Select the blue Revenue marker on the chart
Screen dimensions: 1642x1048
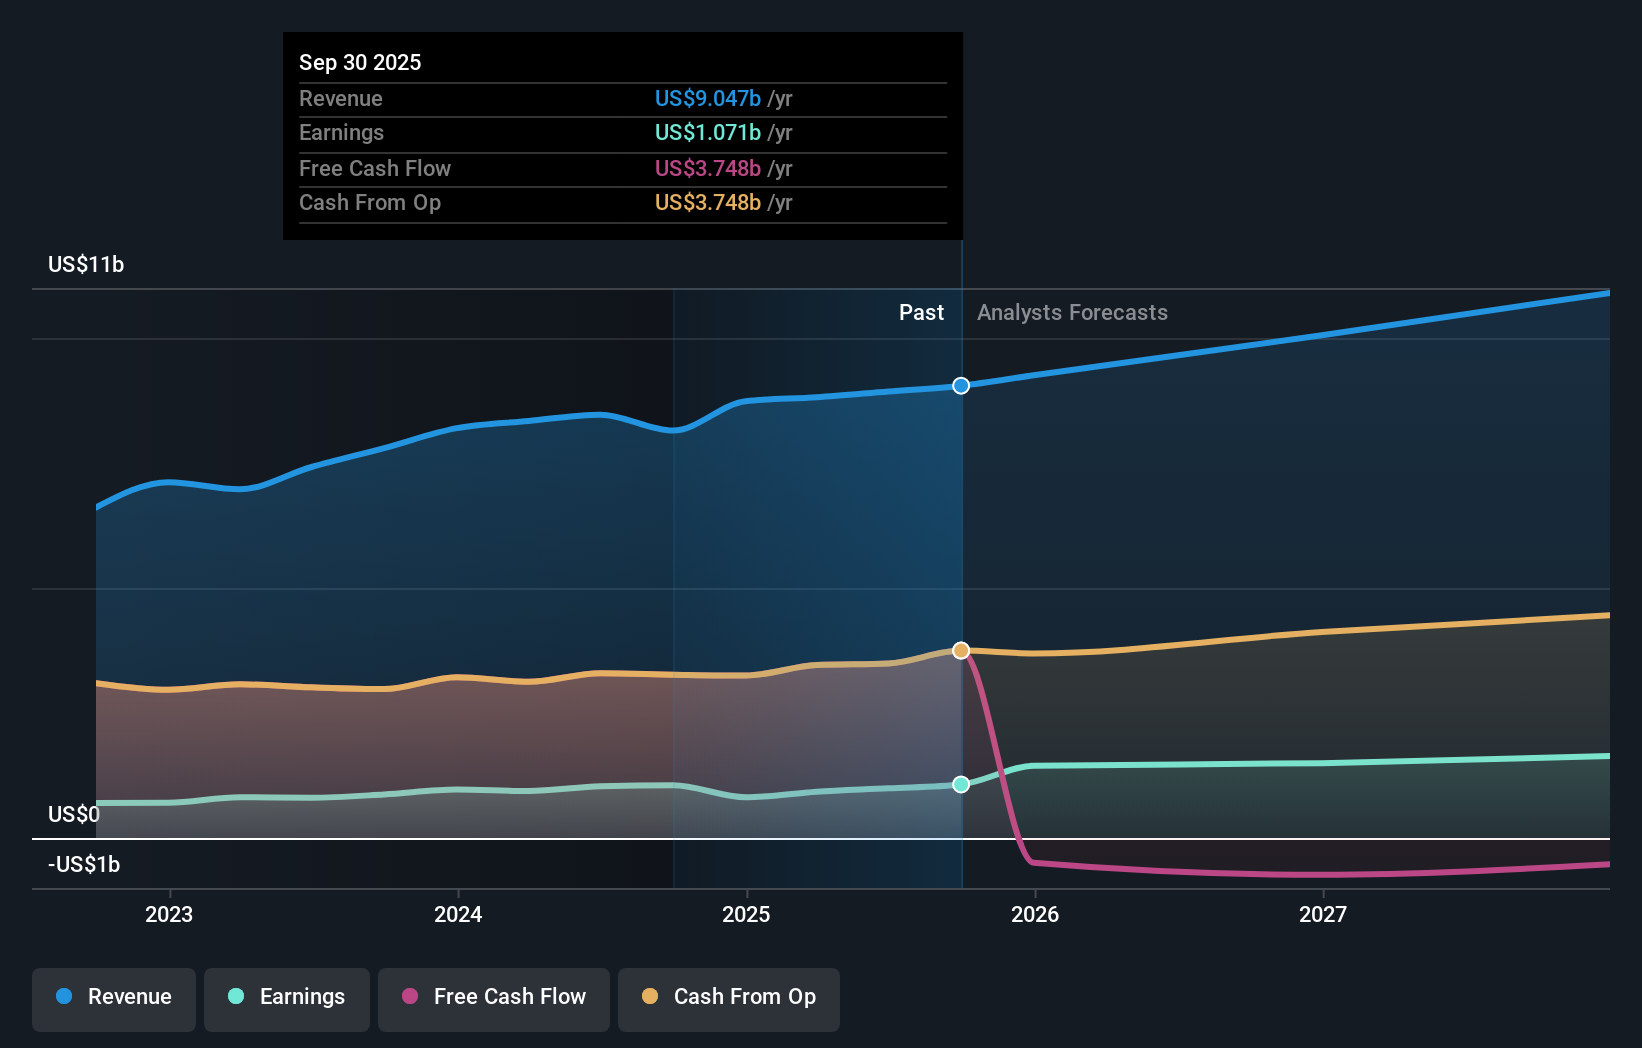[961, 385]
